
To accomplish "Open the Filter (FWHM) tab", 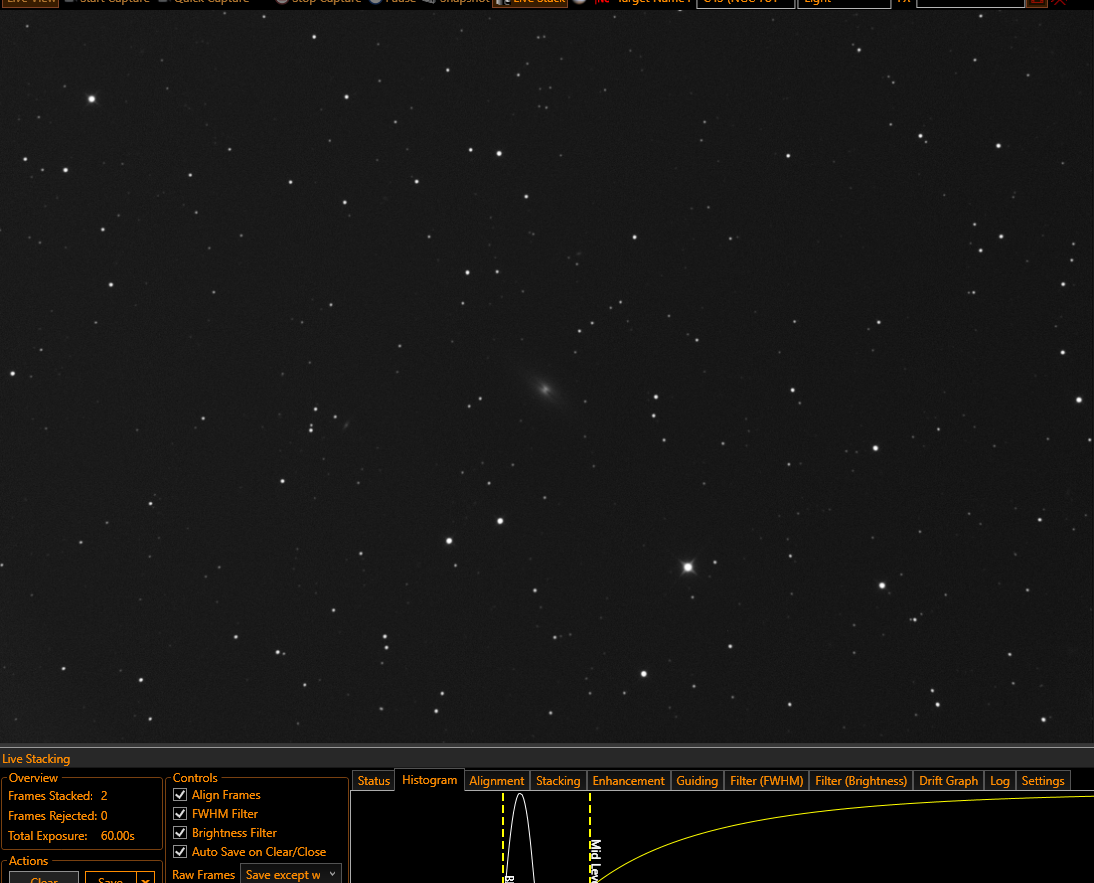I will (x=766, y=780).
